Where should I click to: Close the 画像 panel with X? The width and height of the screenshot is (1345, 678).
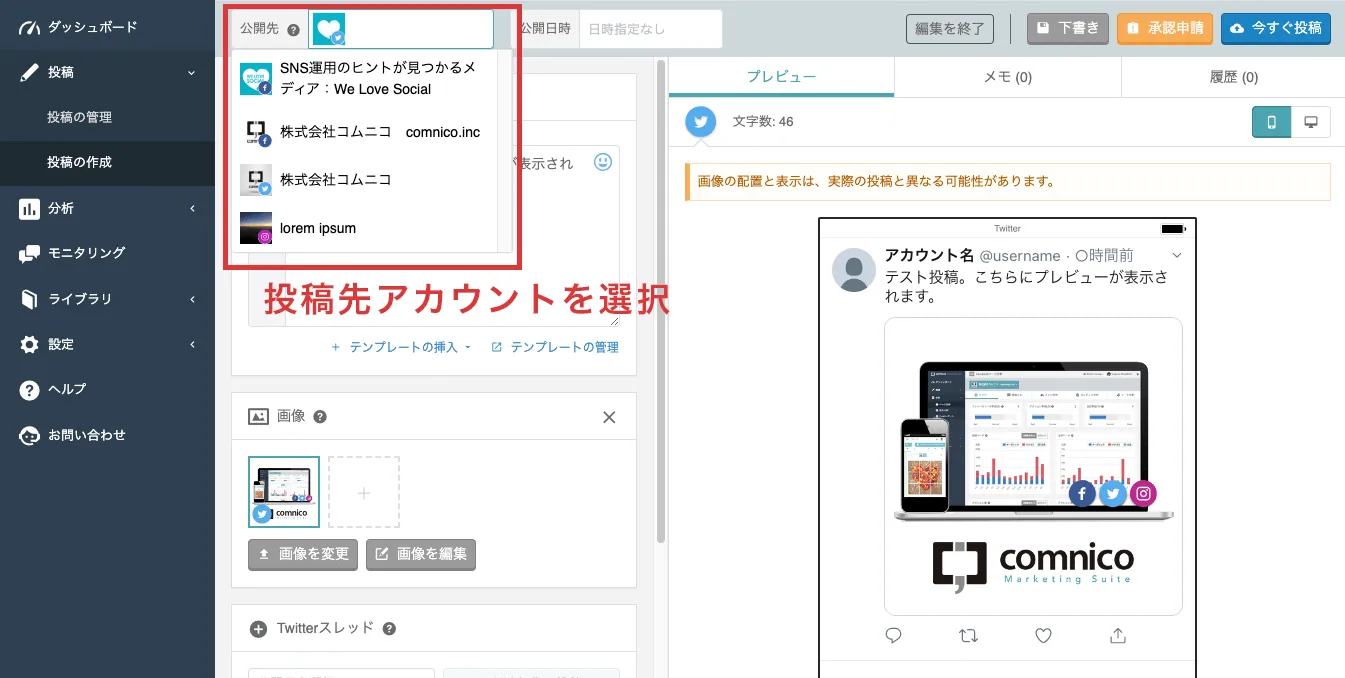click(x=609, y=417)
